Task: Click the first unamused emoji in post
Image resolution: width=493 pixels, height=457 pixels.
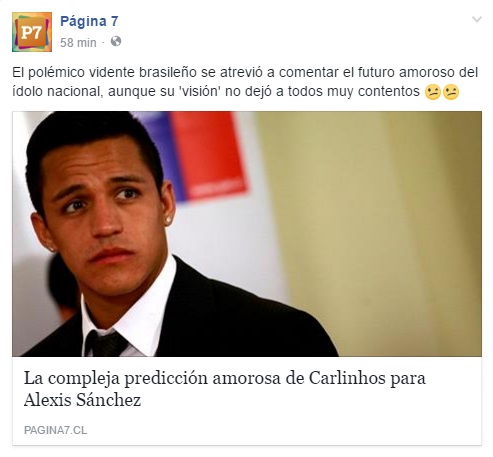Action: [x=433, y=92]
